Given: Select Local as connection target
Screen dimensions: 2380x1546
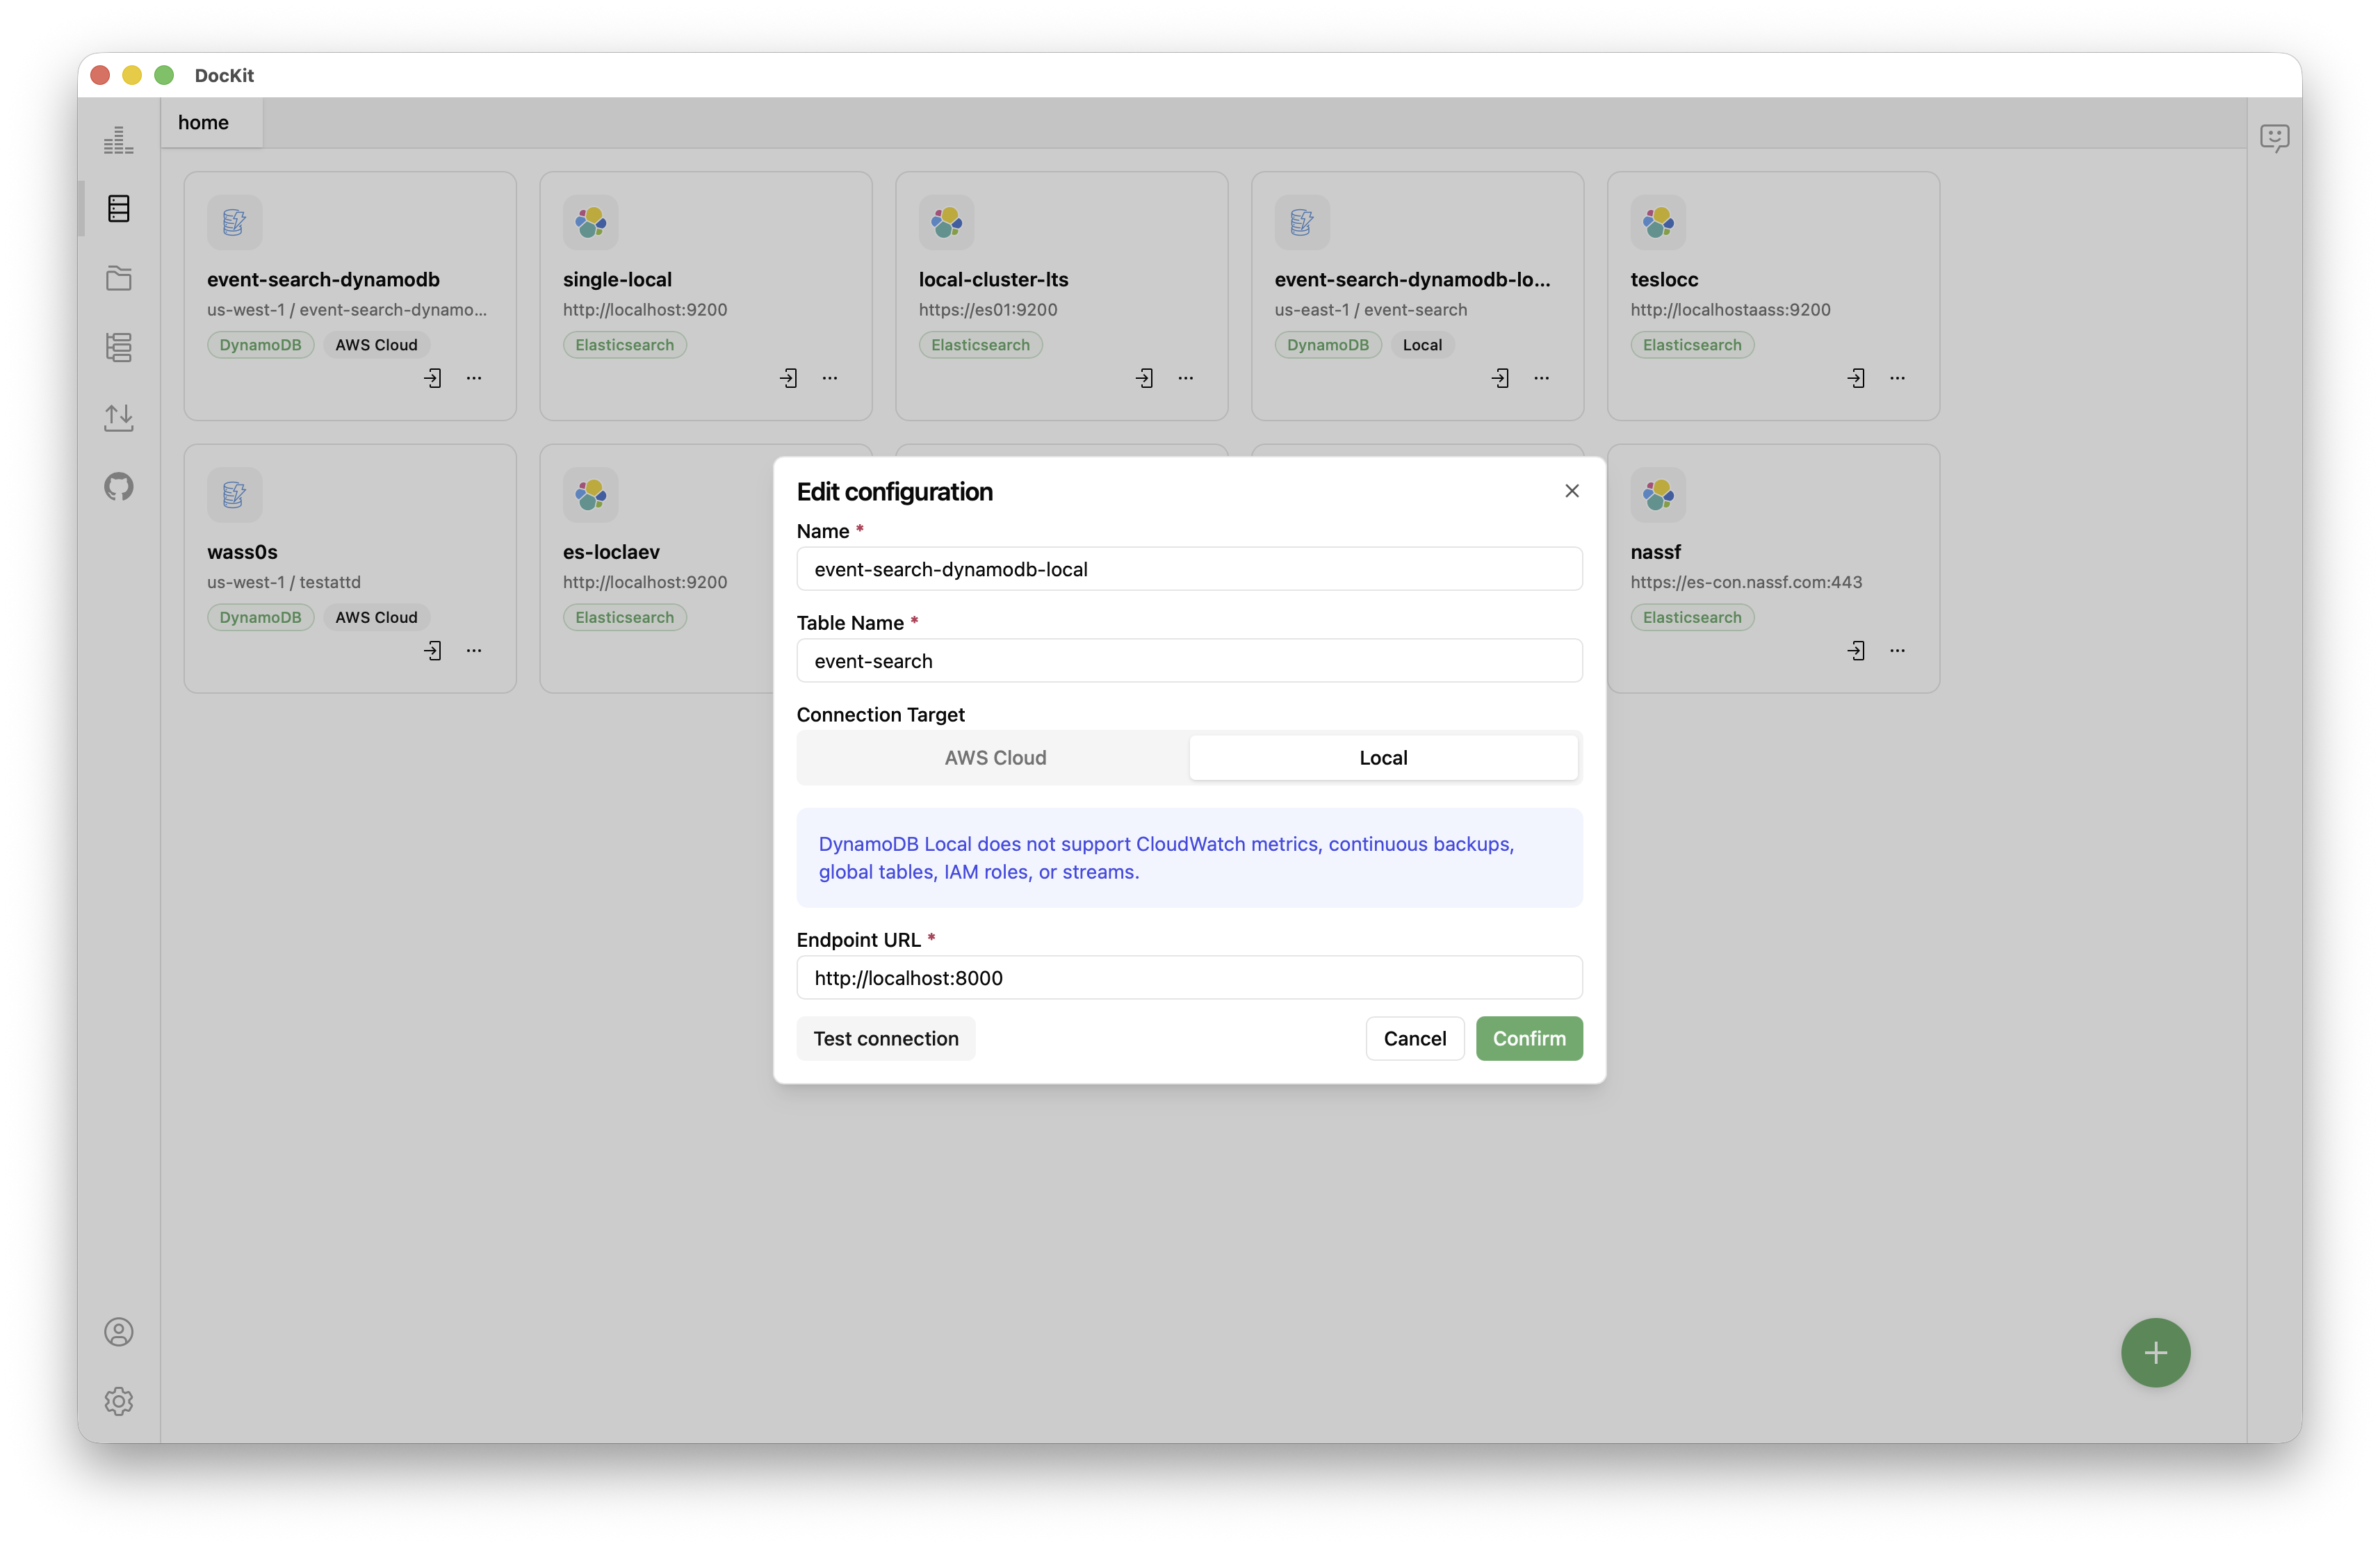Looking at the screenshot, I should click(x=1383, y=757).
